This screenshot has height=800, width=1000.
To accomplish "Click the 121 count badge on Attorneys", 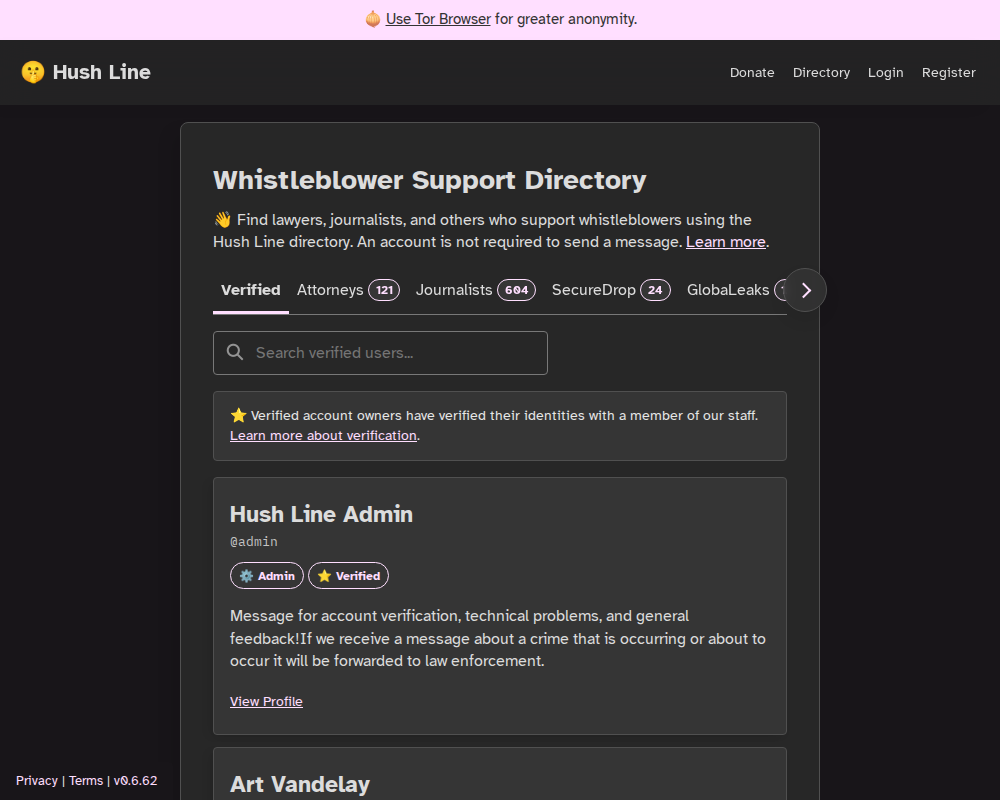I will point(384,290).
